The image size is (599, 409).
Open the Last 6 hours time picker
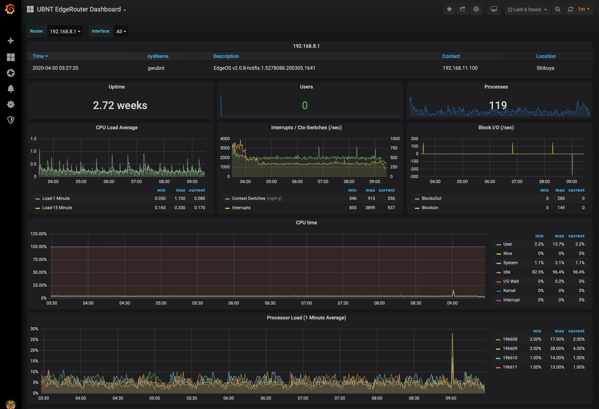click(x=527, y=9)
